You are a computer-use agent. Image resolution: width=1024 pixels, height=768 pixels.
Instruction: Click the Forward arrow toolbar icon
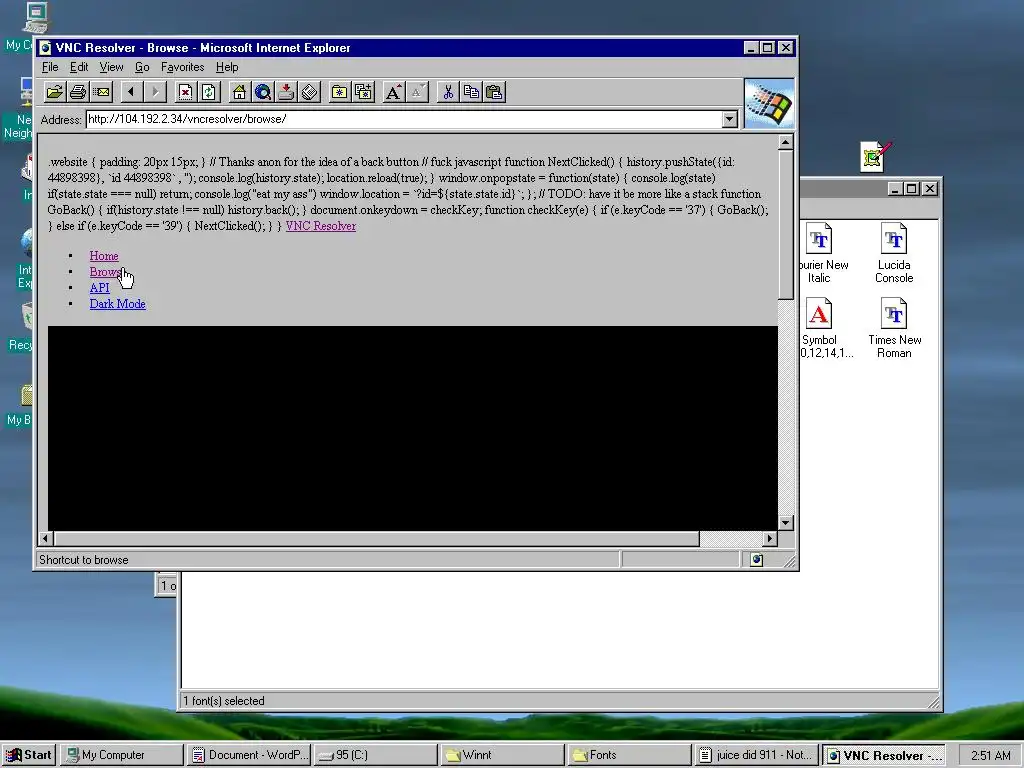[155, 92]
